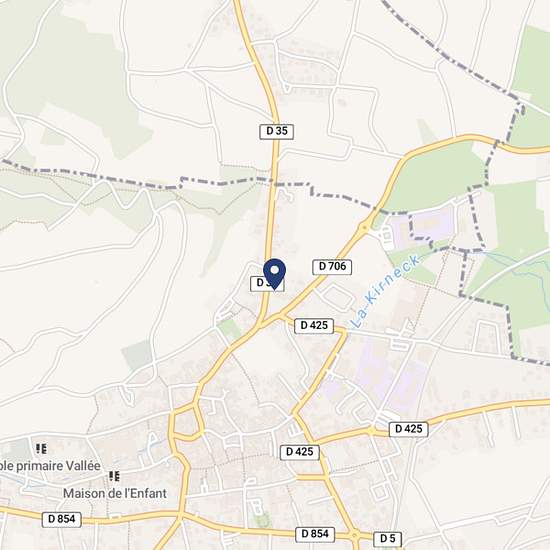Viewport: 550px width, 550px height.
Task: Click the purple zone next to D 706 roundabout
Action: point(425,225)
